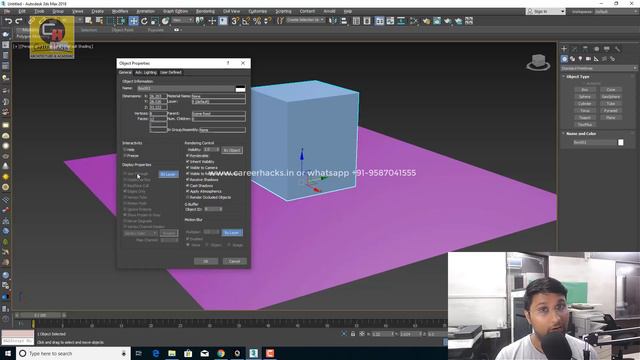Open the Standard Primitives dropdown
Screen dimensions: 640x360
click(599, 68)
